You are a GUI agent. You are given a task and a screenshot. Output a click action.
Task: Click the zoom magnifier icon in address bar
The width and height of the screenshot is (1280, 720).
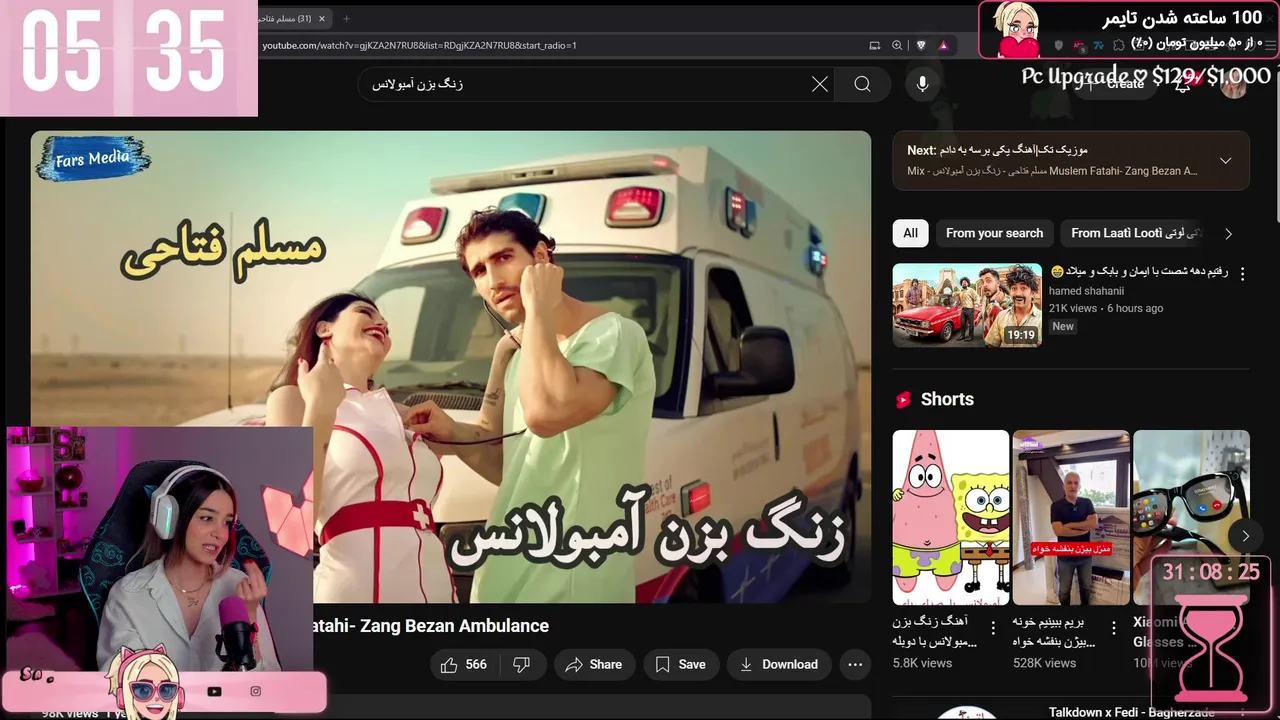point(897,45)
